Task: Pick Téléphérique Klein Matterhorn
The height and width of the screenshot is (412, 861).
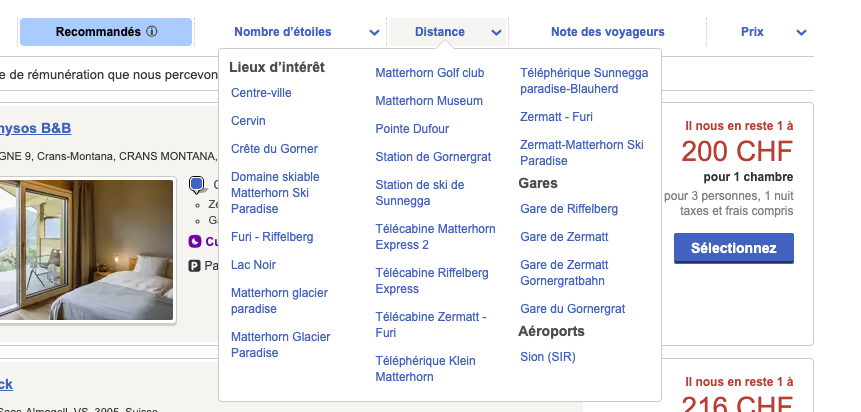Action: 426,369
